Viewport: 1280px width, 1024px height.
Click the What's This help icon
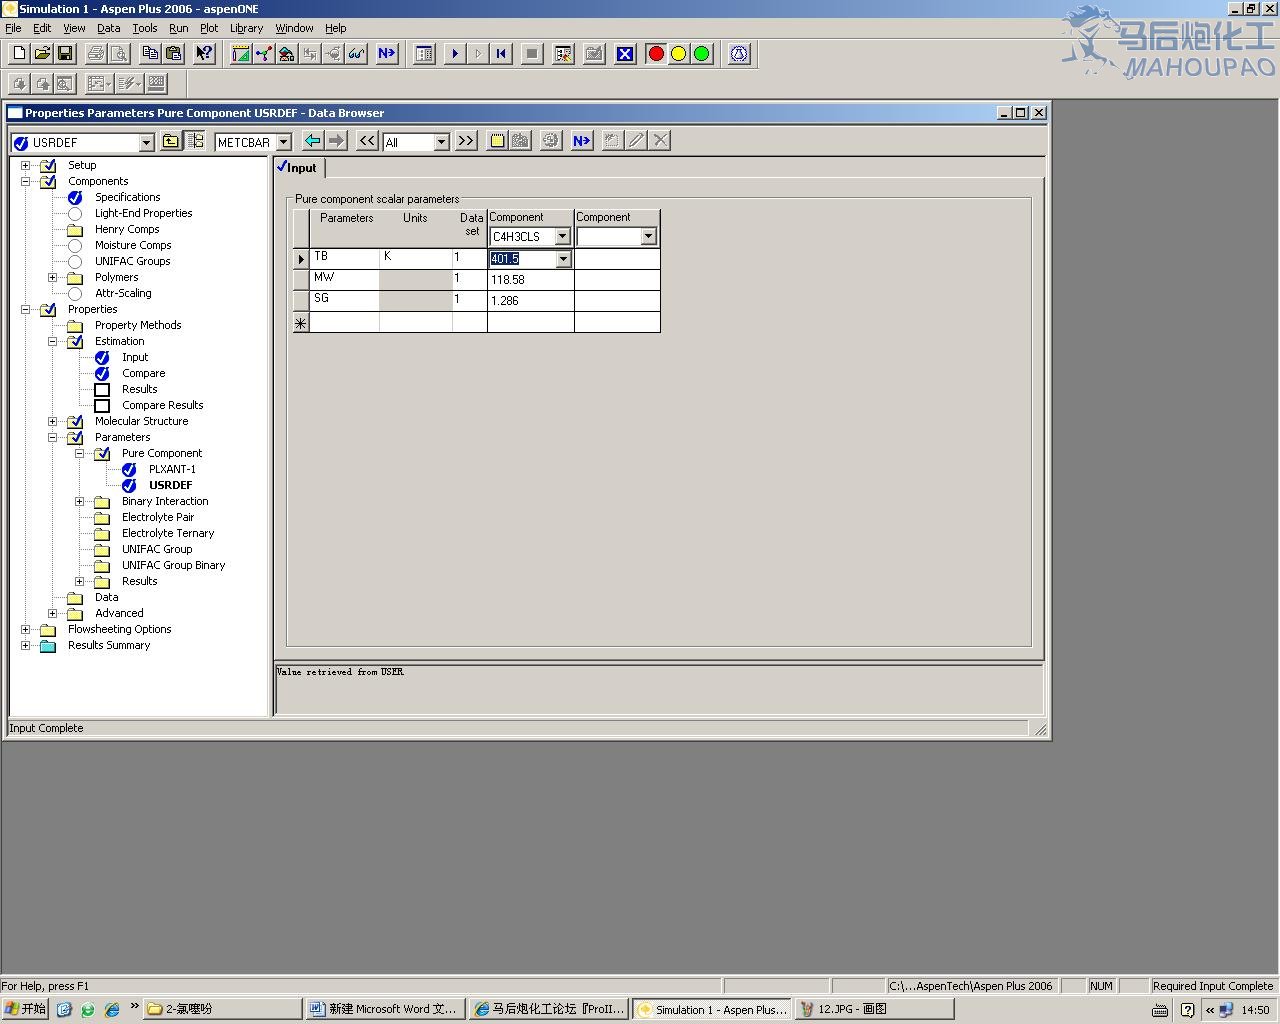204,54
